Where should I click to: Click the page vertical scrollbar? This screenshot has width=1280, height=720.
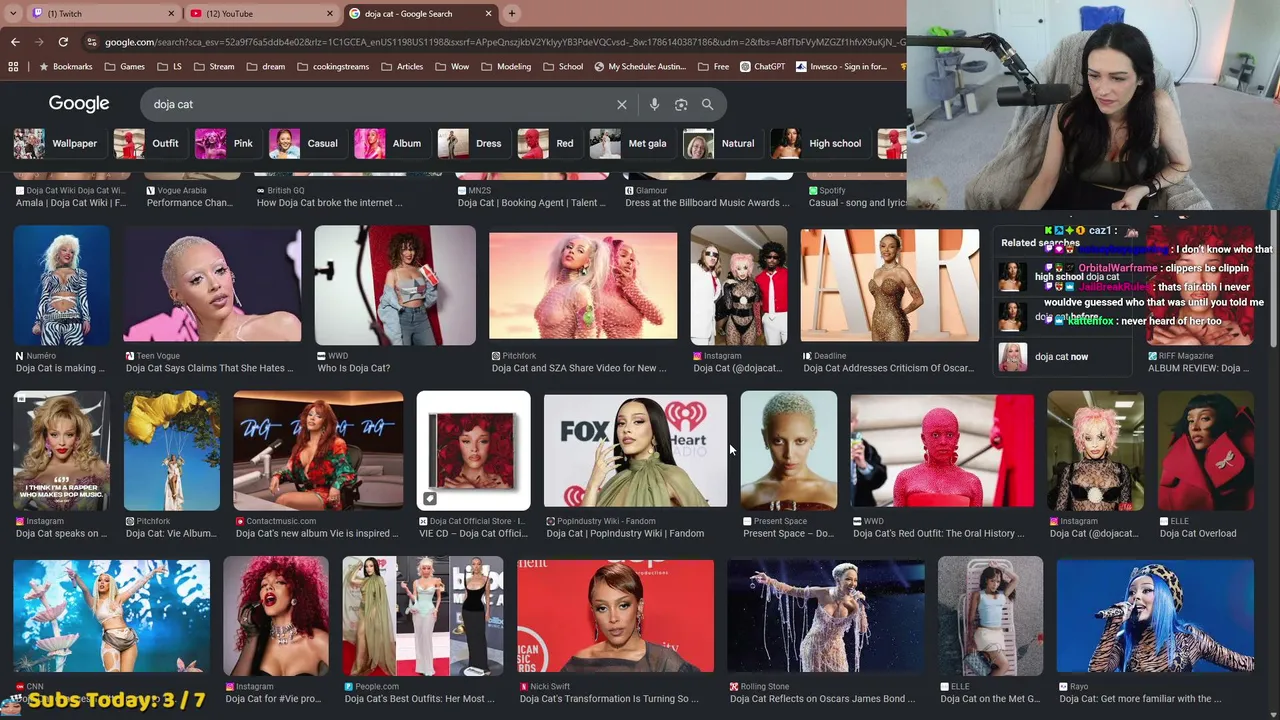tap(1273, 280)
